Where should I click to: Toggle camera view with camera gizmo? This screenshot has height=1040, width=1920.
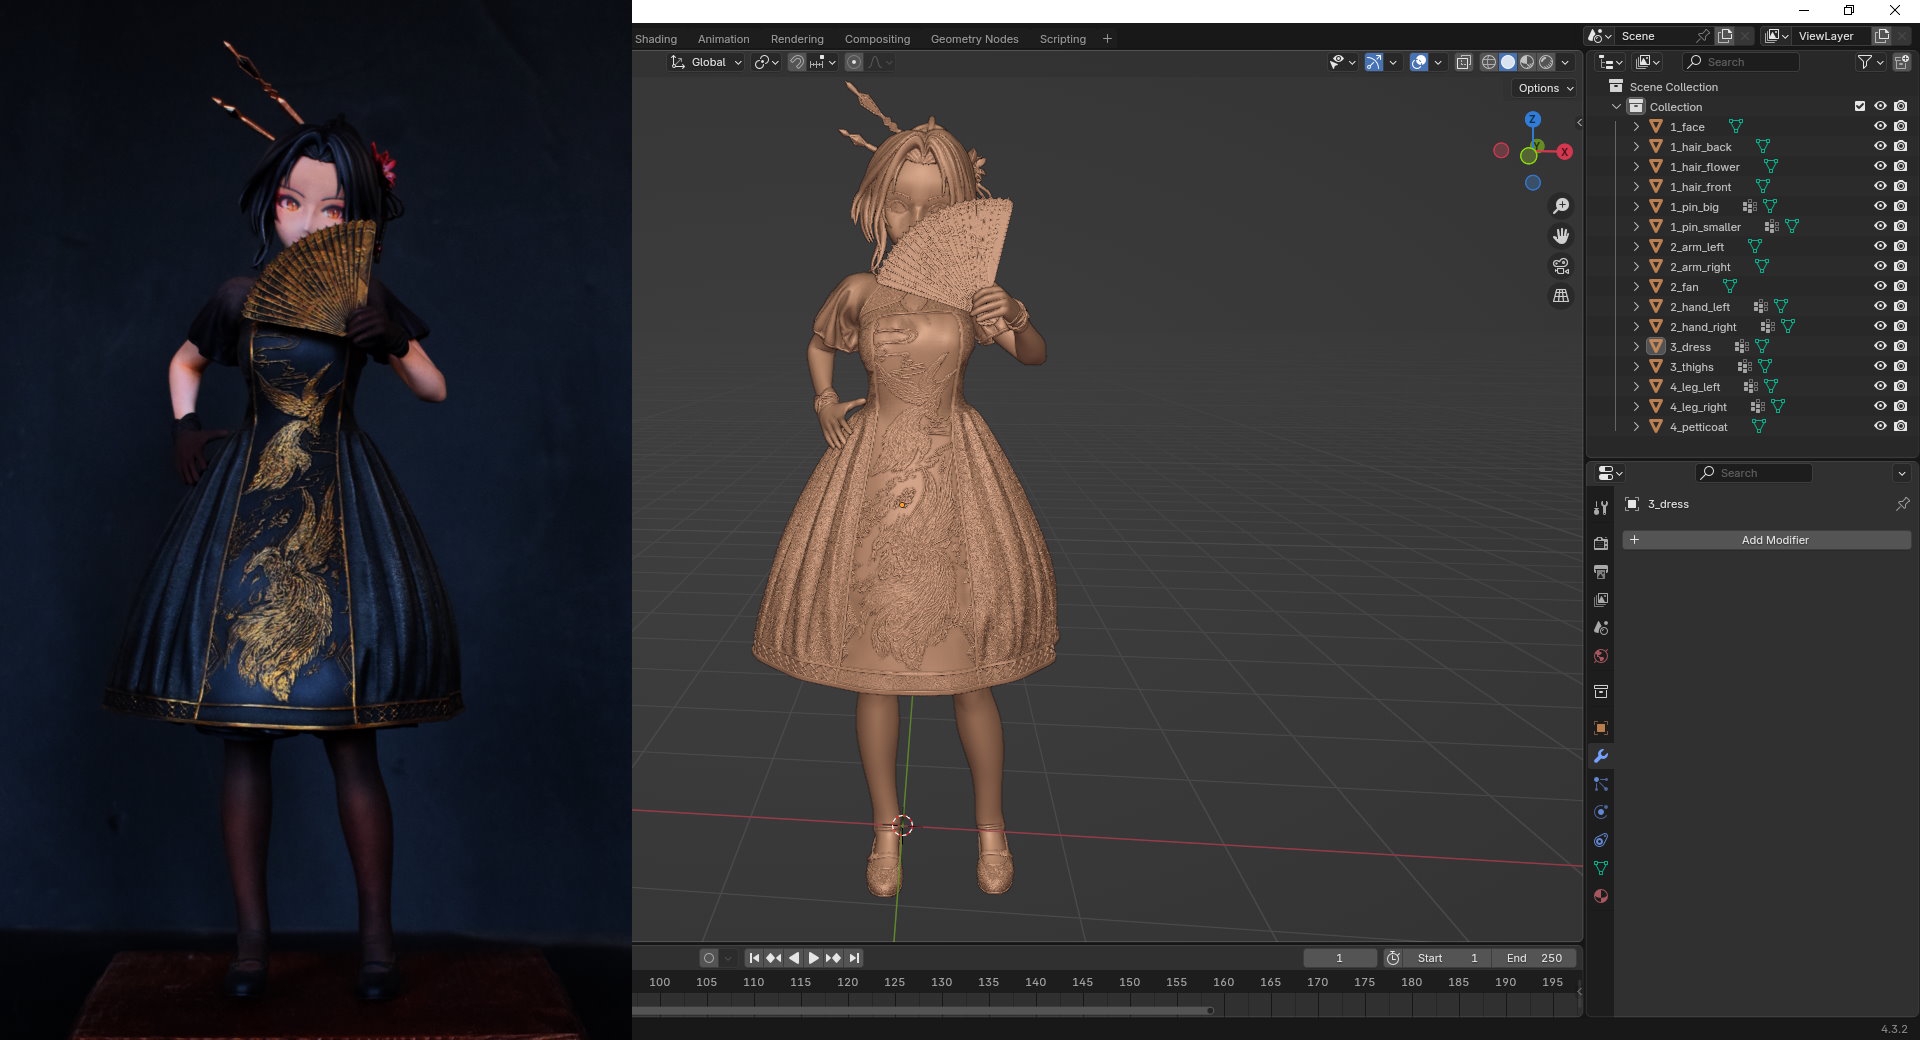click(x=1560, y=266)
